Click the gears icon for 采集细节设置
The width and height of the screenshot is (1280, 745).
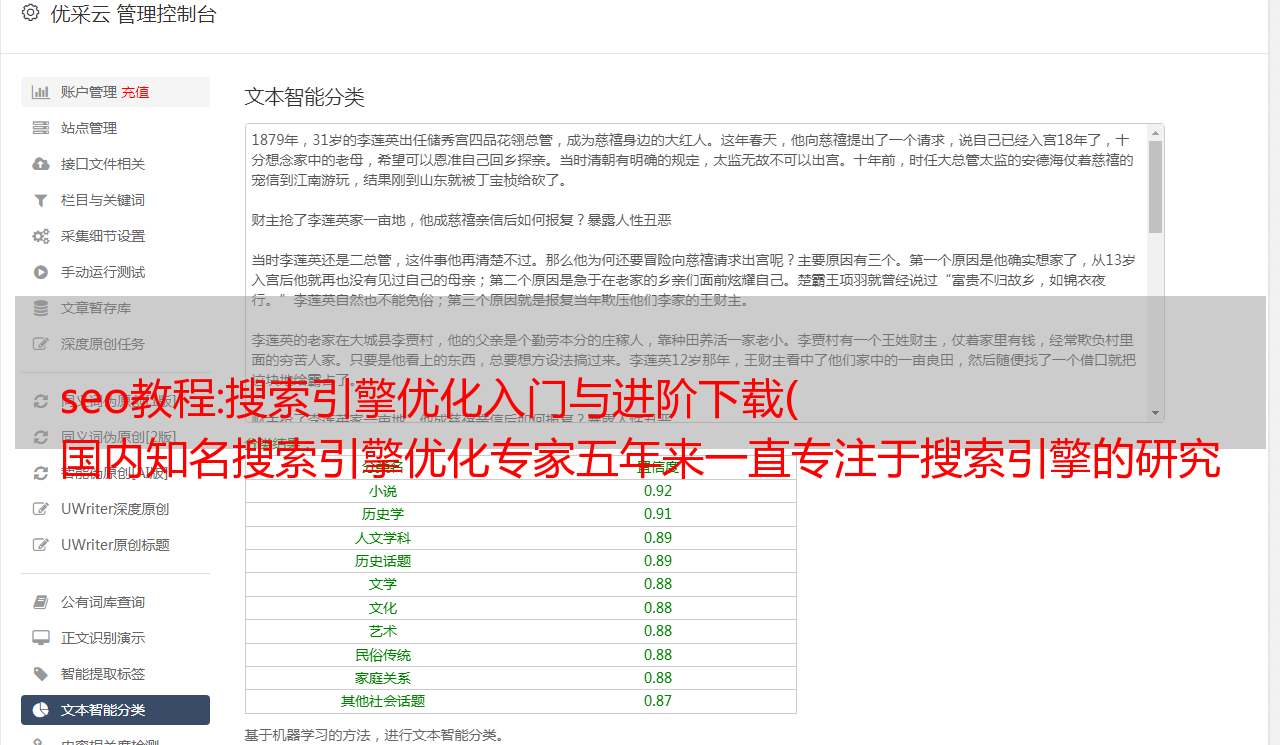(41, 236)
